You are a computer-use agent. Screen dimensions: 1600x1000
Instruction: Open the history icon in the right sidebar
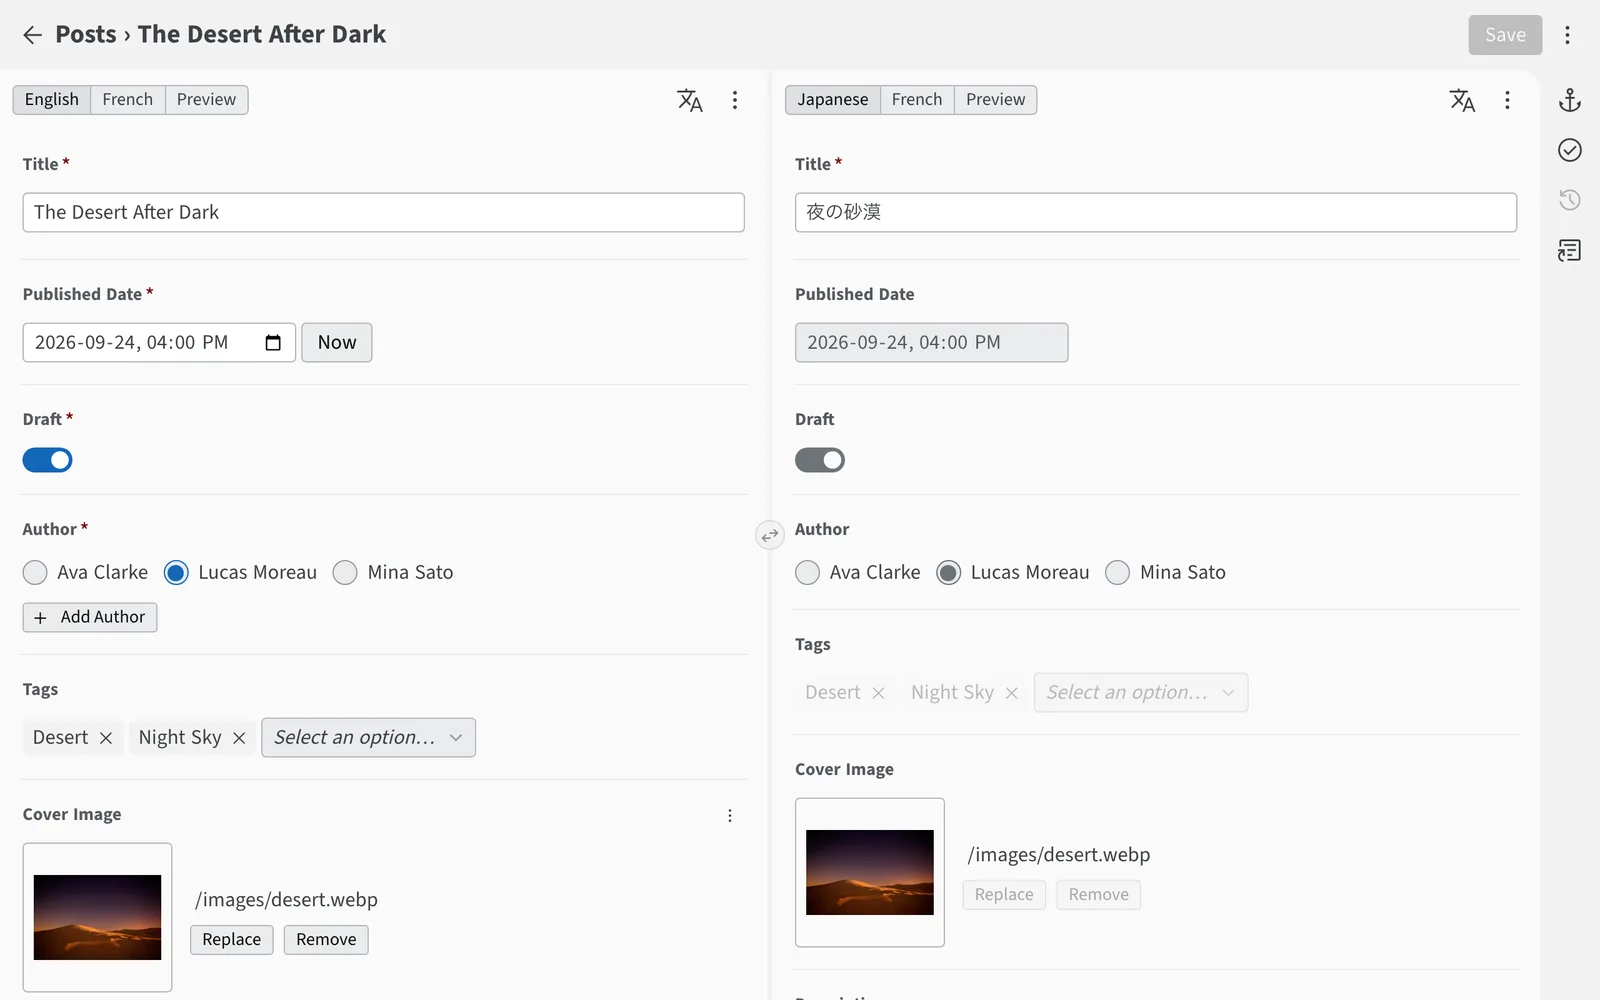click(1570, 200)
